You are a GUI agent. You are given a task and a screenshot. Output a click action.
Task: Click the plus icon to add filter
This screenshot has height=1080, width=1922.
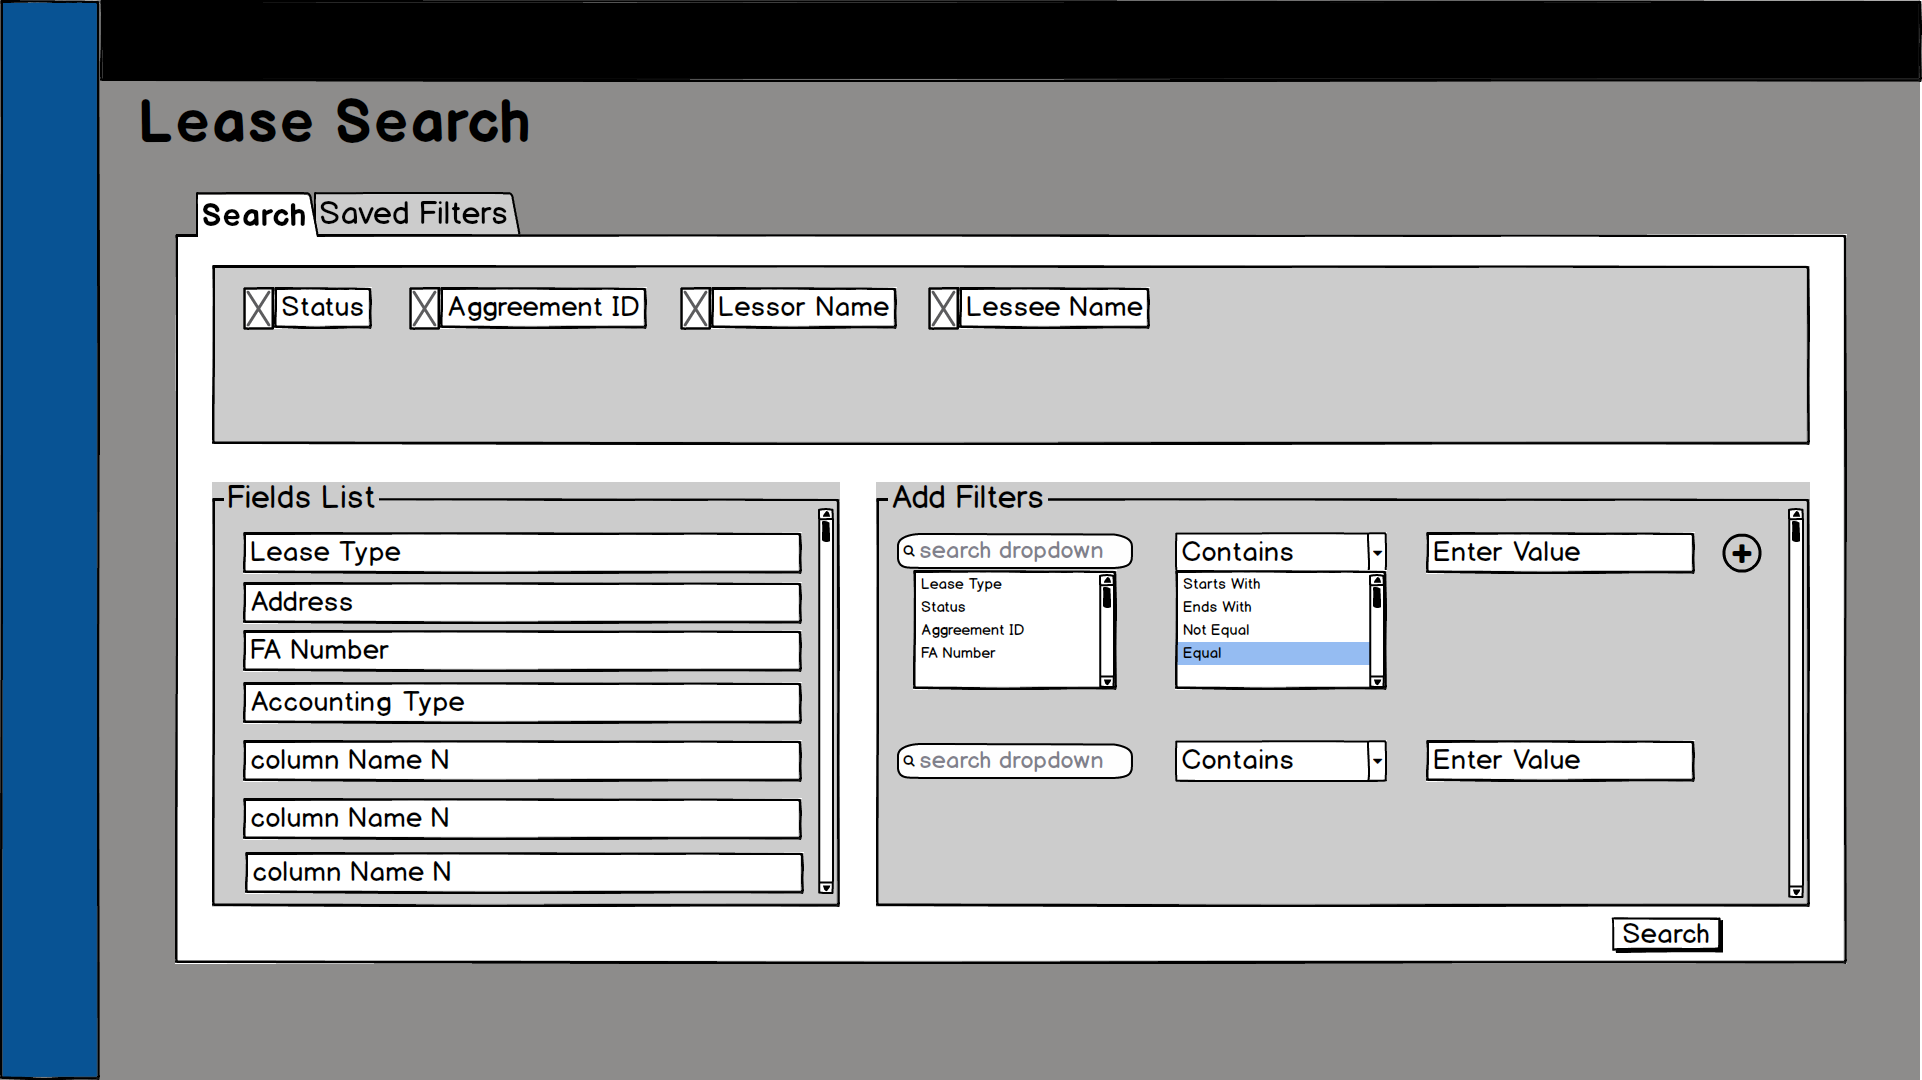pyautogui.click(x=1741, y=553)
